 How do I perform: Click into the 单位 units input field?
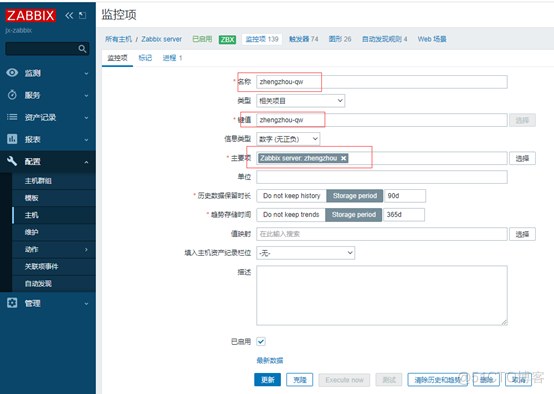tap(382, 177)
